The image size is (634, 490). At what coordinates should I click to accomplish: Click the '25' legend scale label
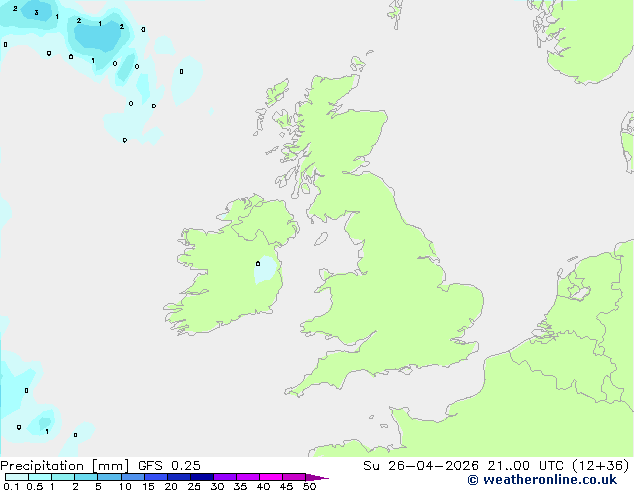[194, 486]
